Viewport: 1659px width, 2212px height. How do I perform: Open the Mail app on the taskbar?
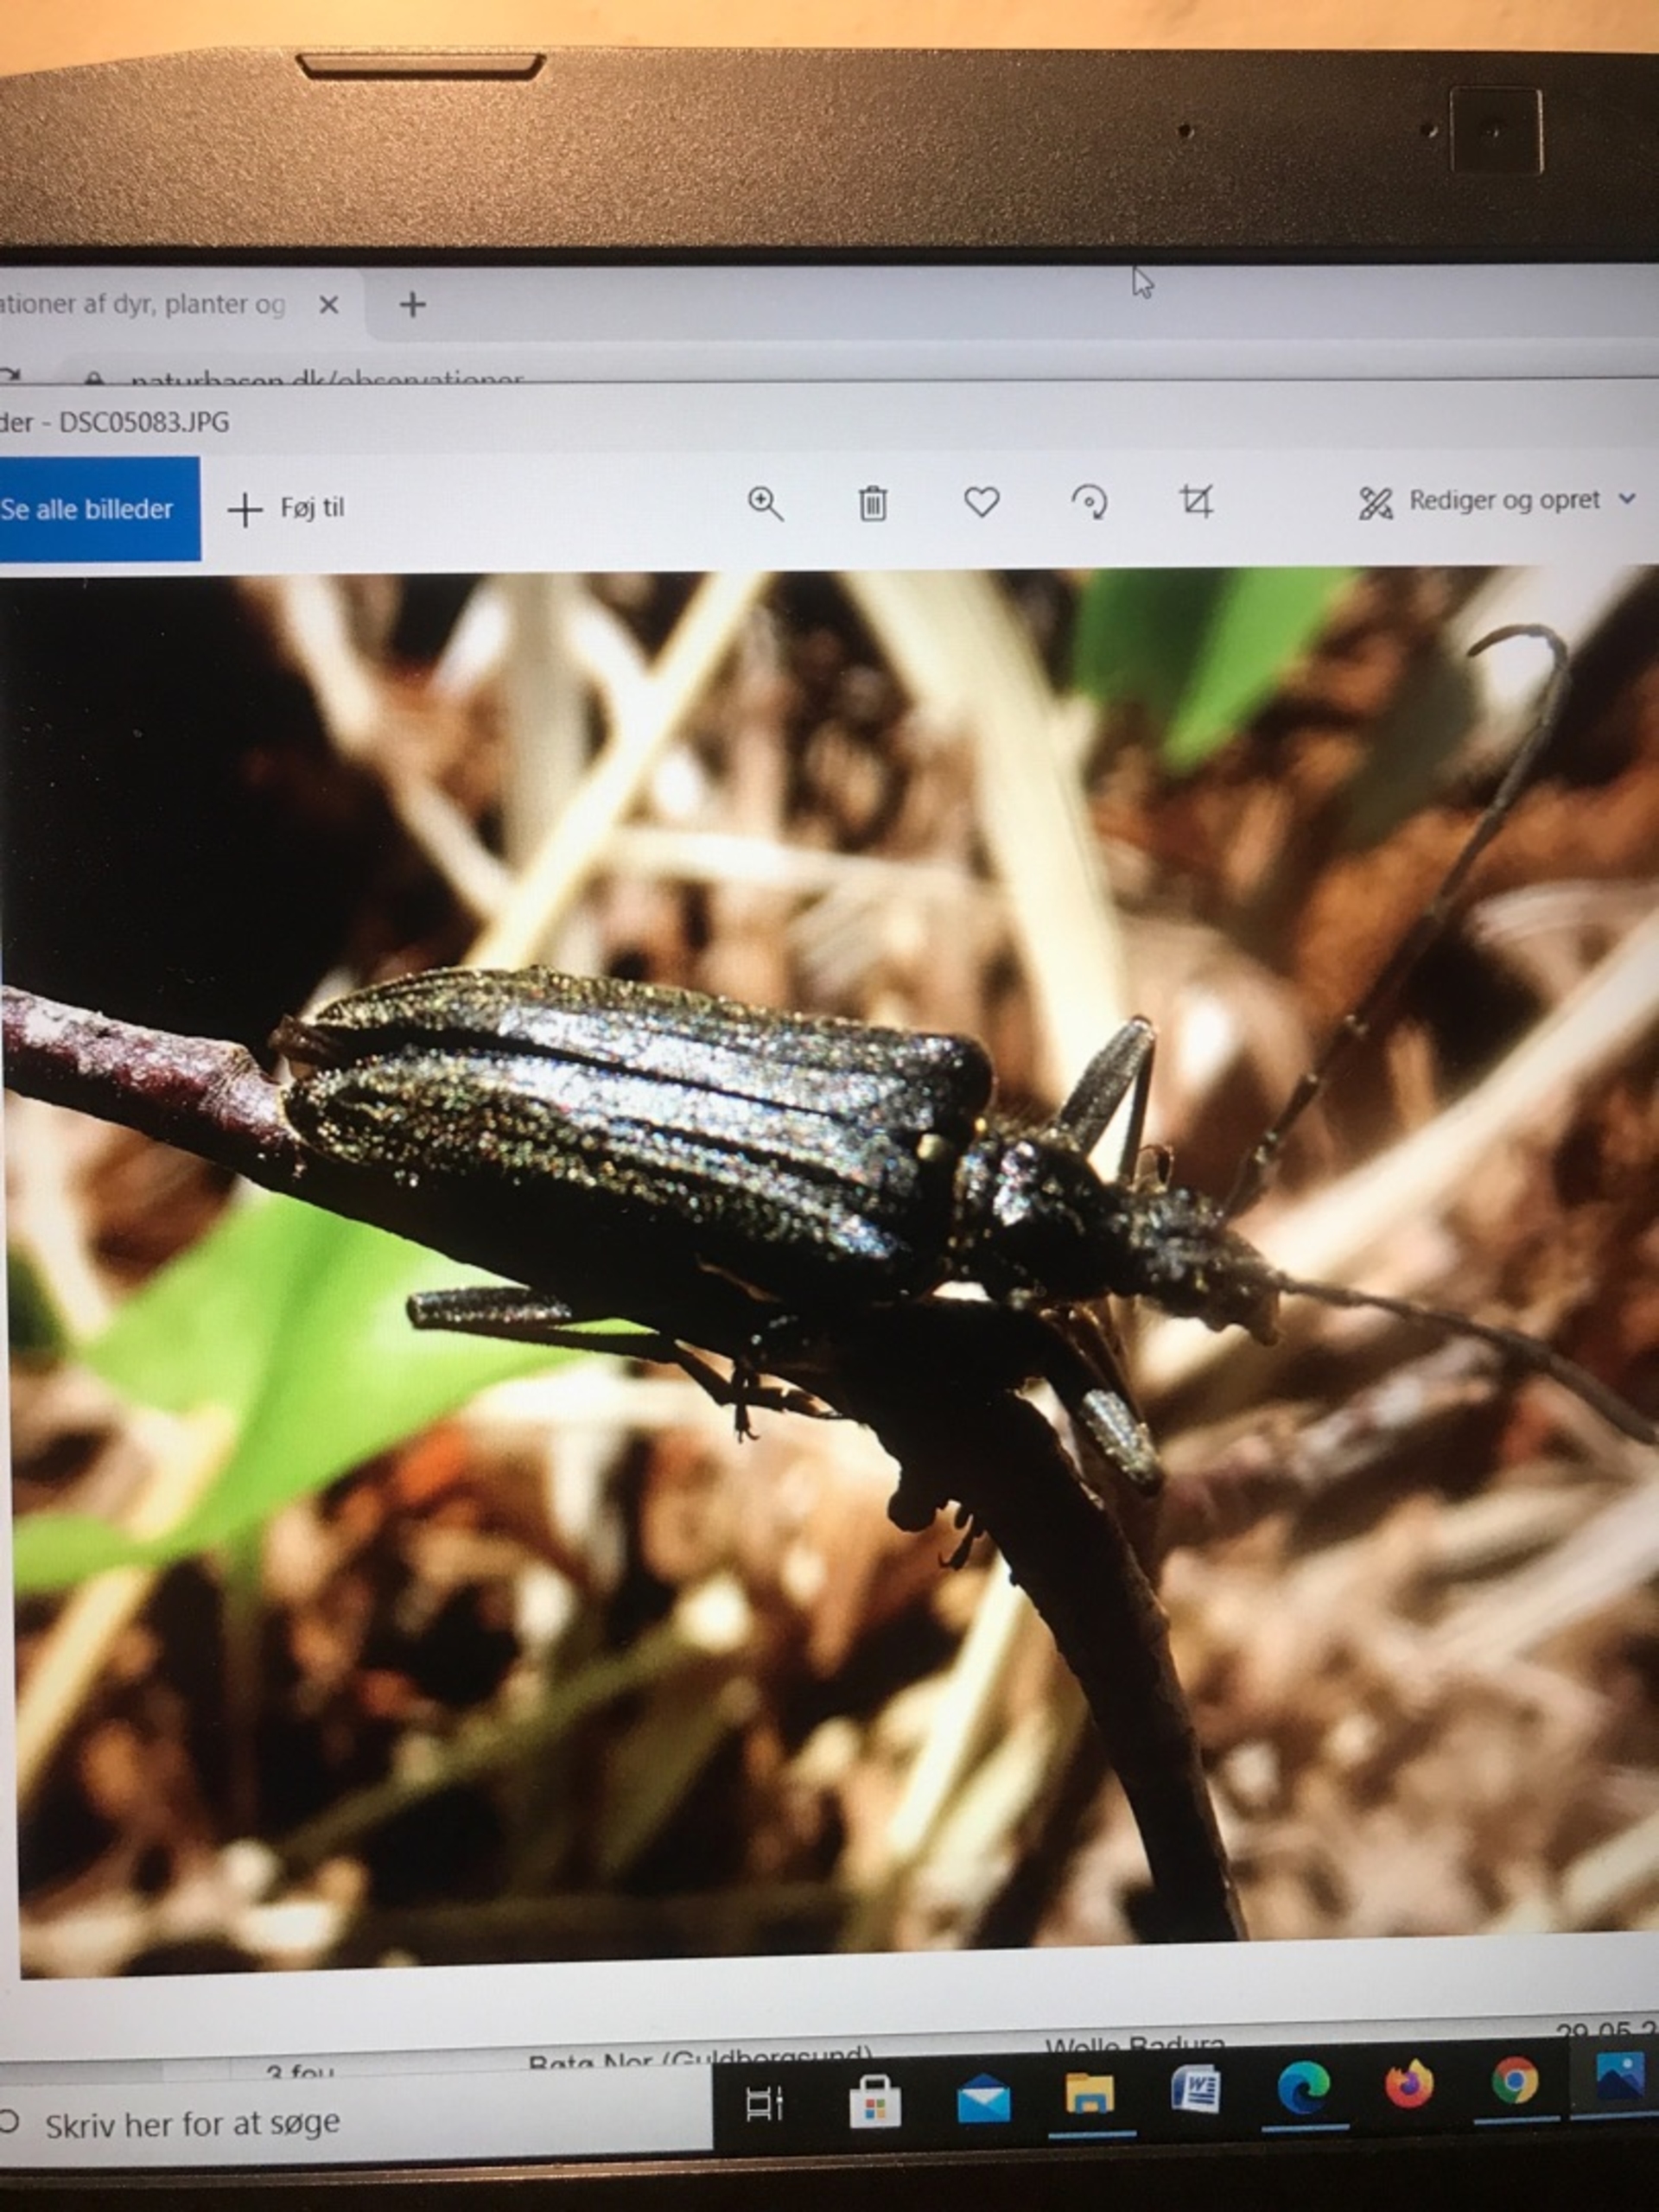[983, 2100]
